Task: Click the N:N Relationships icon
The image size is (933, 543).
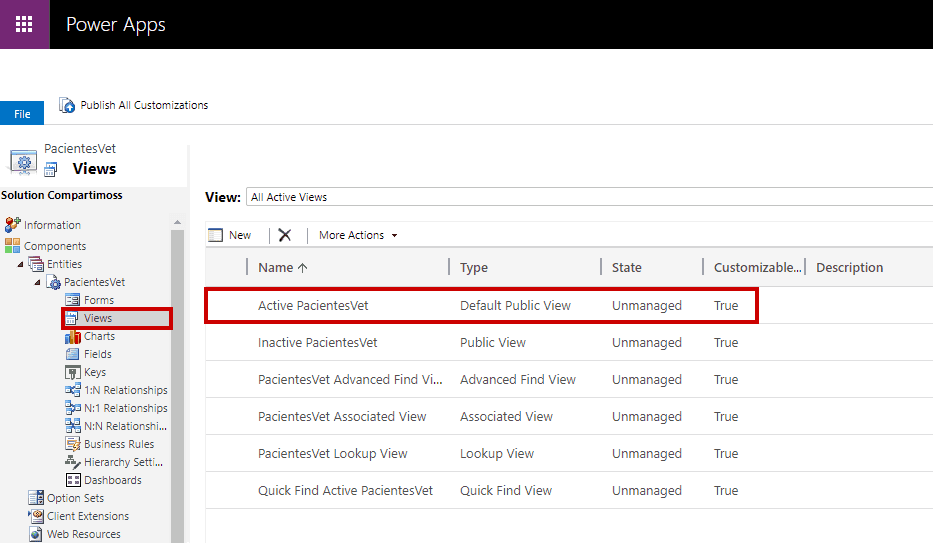Action: tap(73, 426)
